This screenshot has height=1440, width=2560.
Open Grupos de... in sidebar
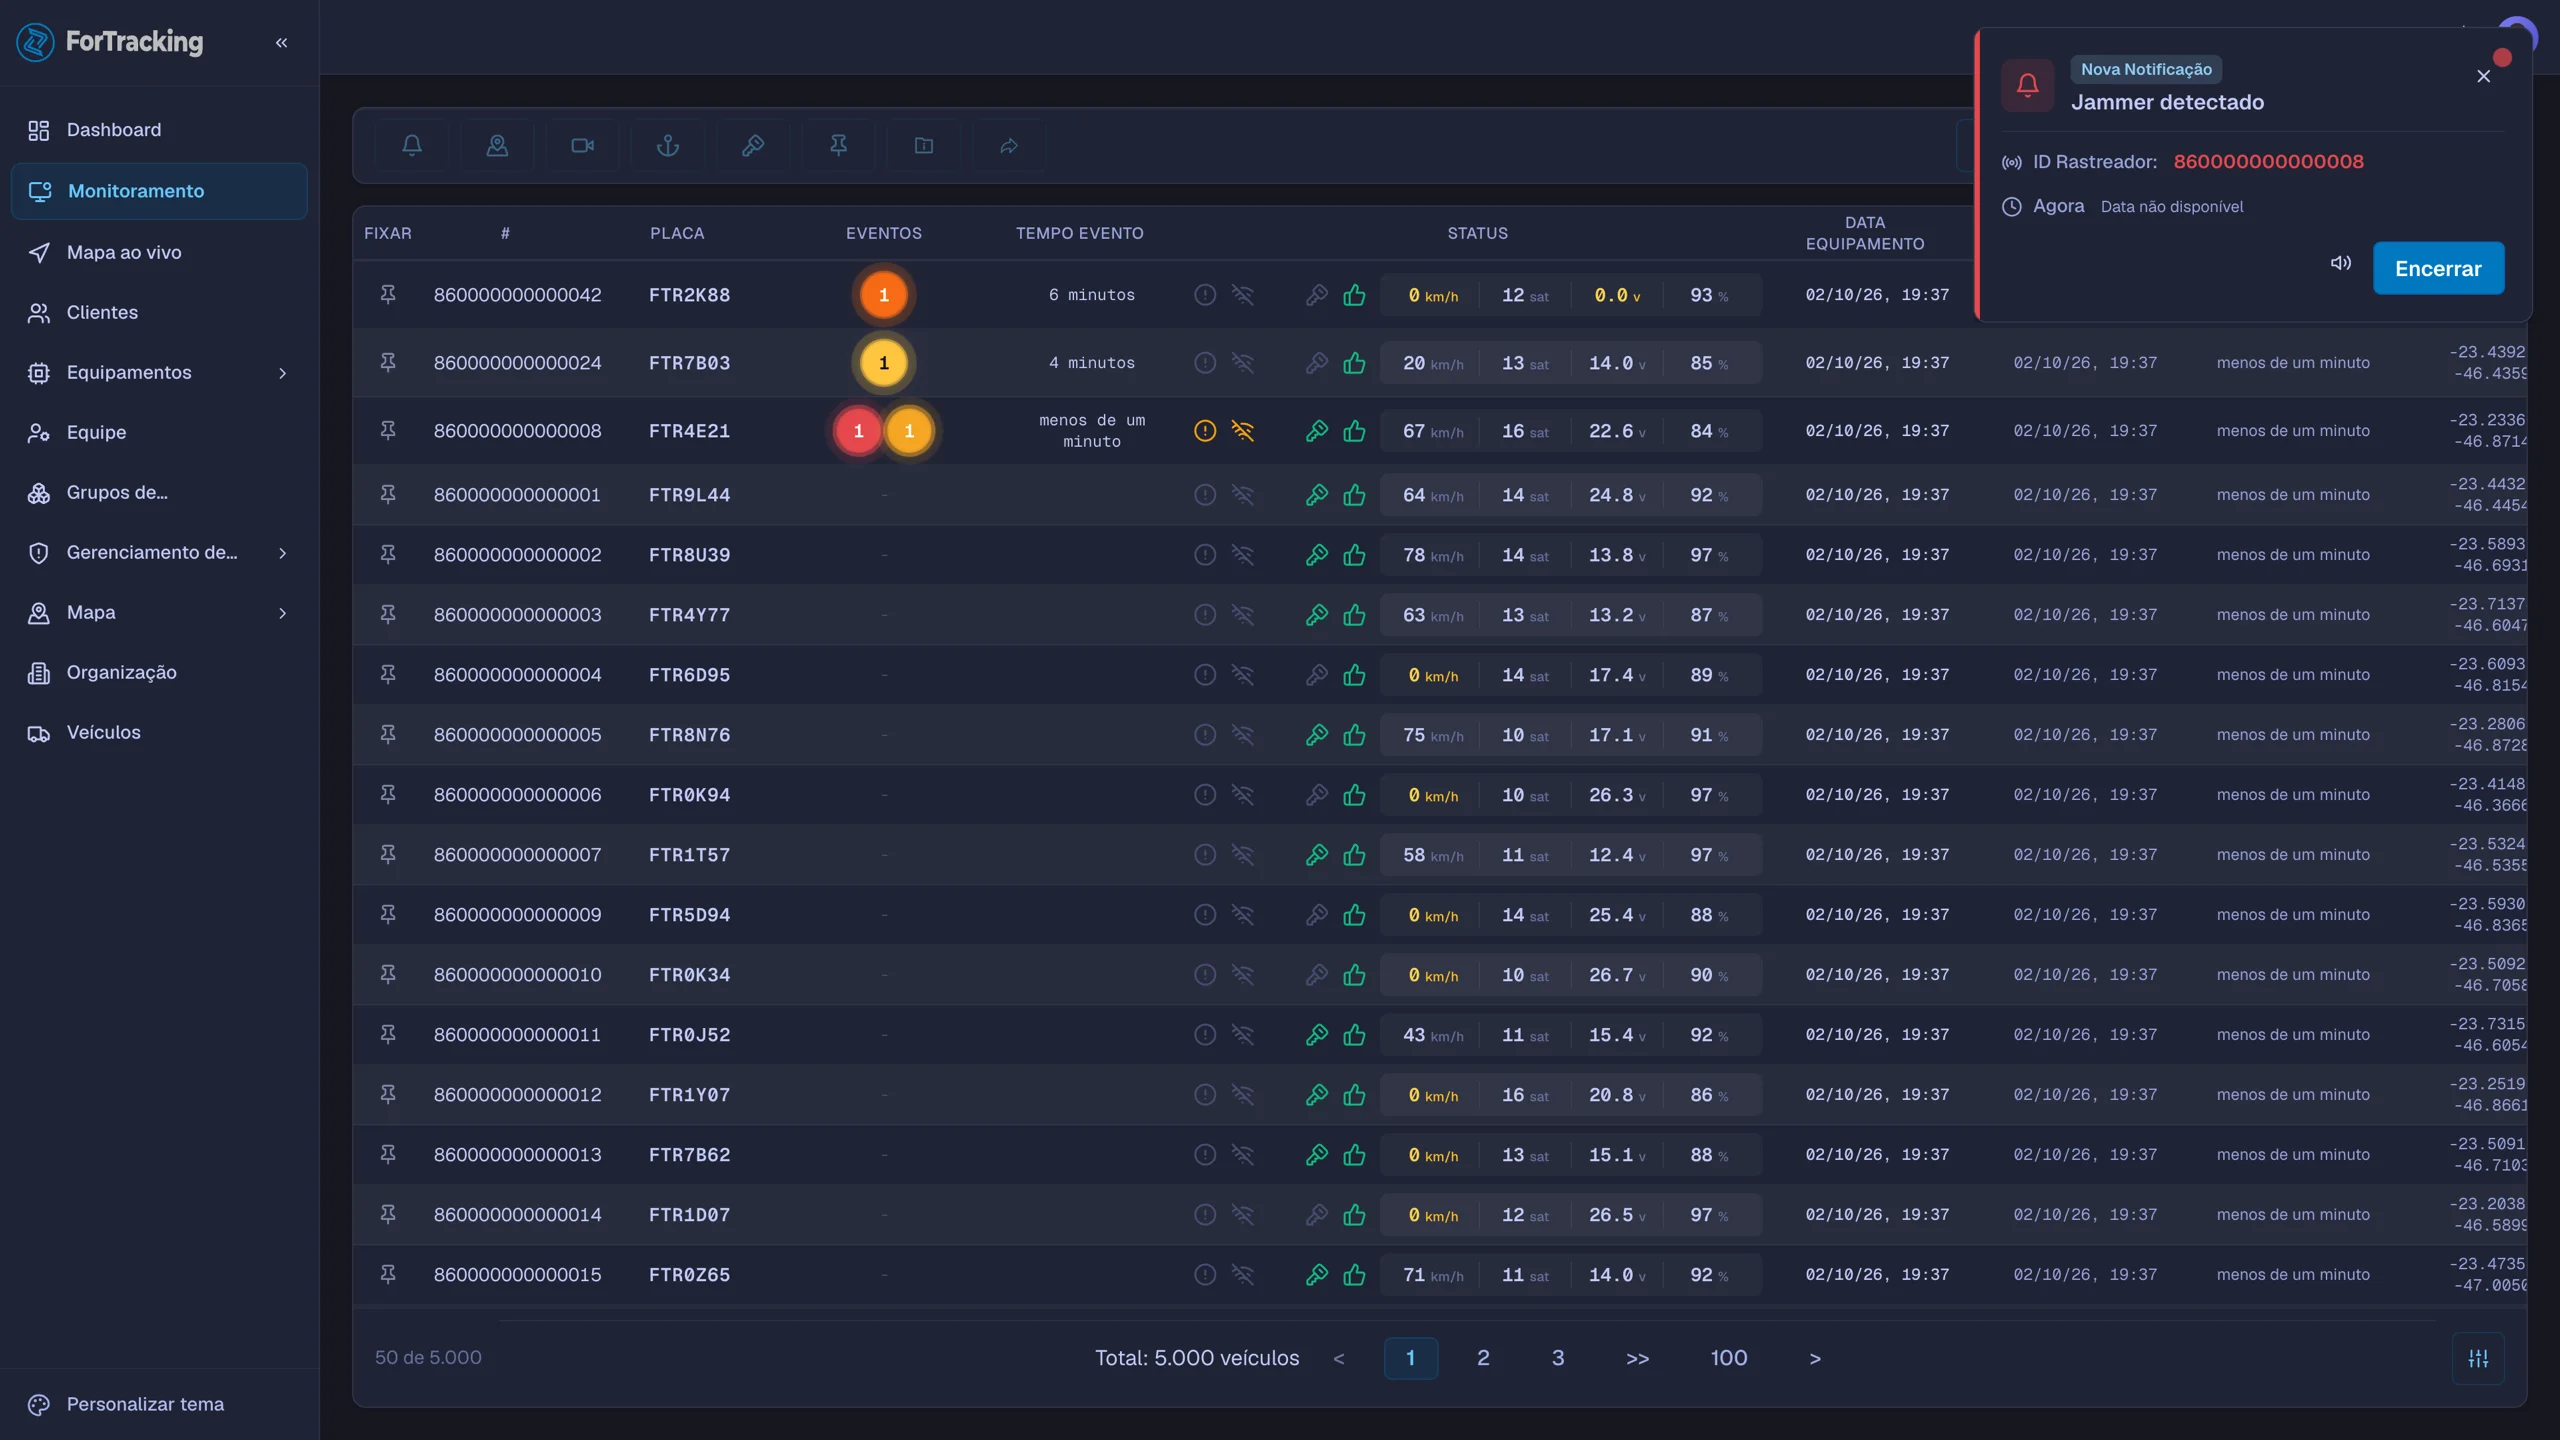point(159,493)
